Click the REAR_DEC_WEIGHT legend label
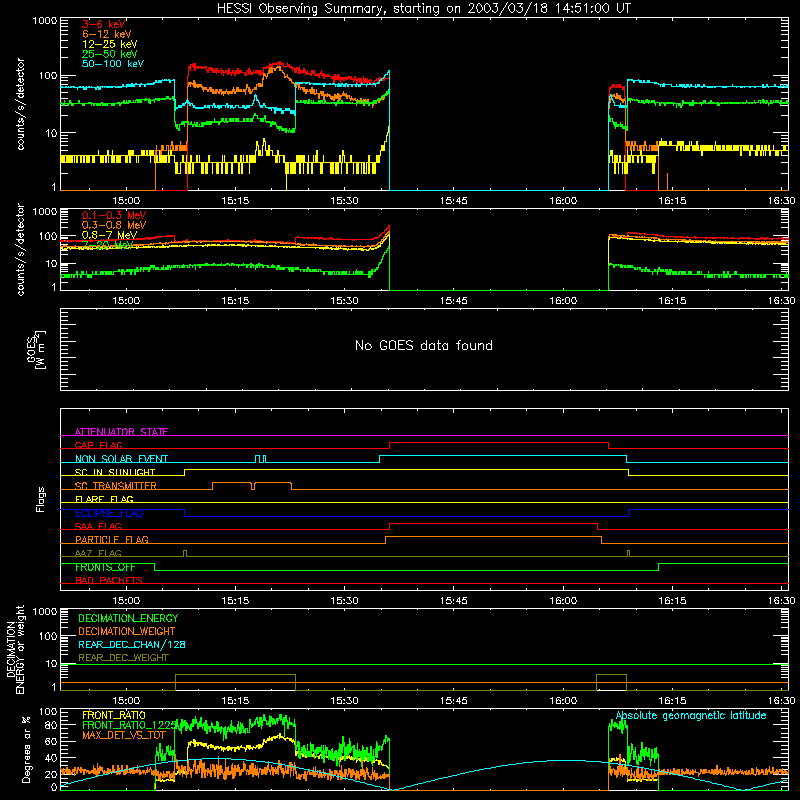 click(123, 658)
